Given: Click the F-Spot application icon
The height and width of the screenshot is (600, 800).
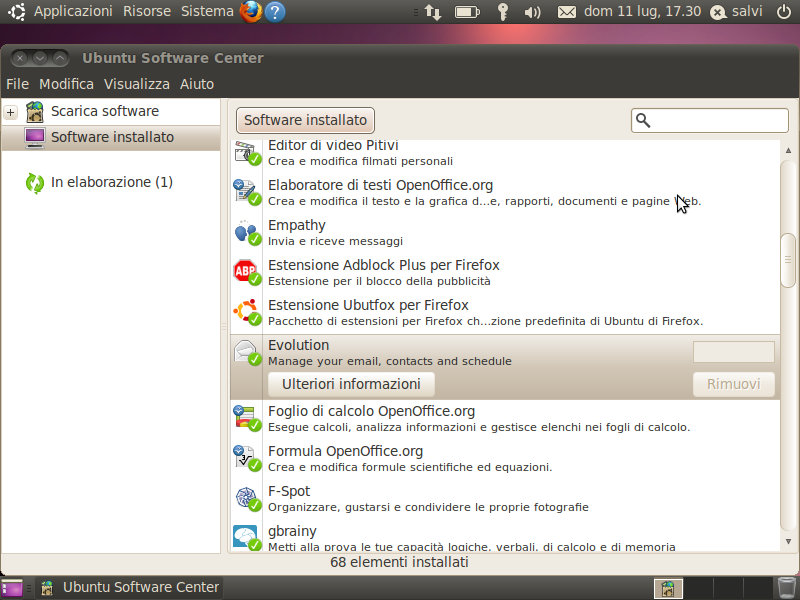Looking at the screenshot, I should (247, 498).
